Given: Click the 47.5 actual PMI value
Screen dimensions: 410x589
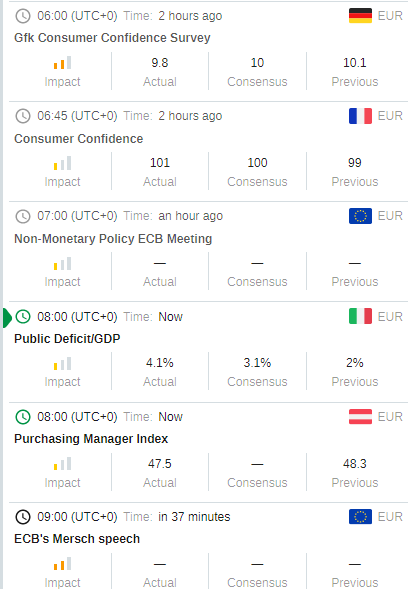Looking at the screenshot, I should coord(160,464).
